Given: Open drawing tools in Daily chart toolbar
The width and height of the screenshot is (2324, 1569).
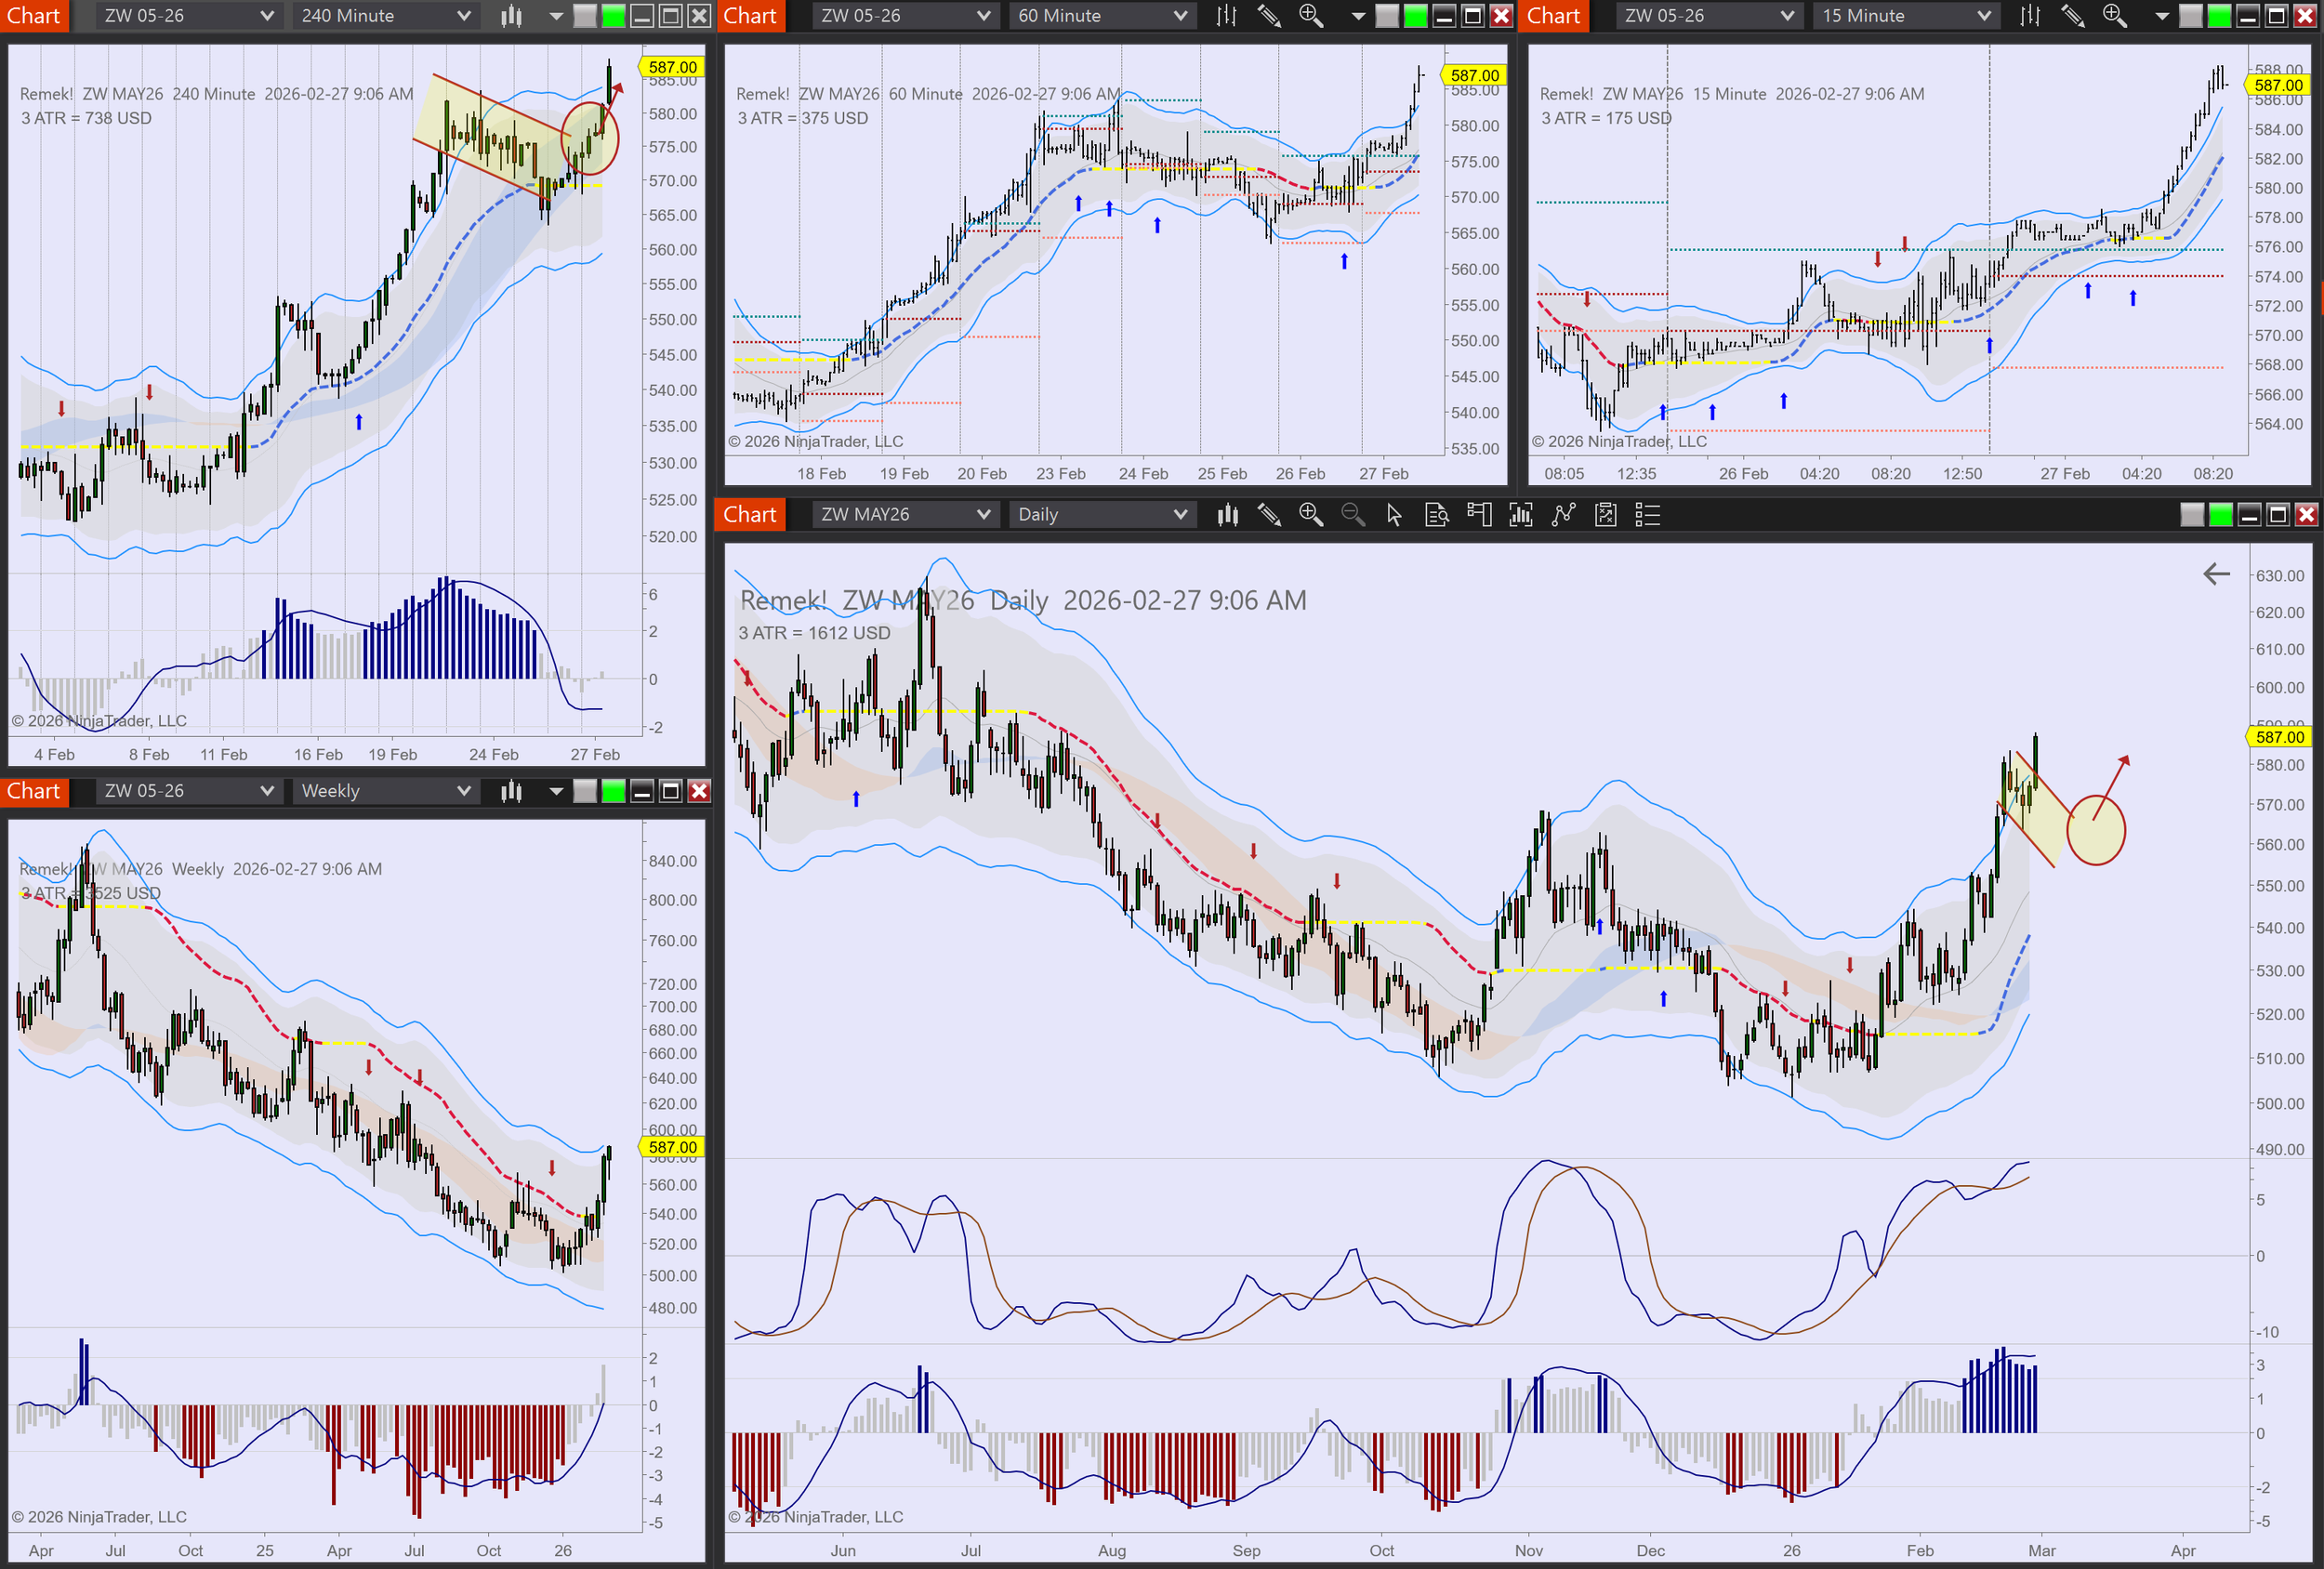Looking at the screenshot, I should point(1268,515).
